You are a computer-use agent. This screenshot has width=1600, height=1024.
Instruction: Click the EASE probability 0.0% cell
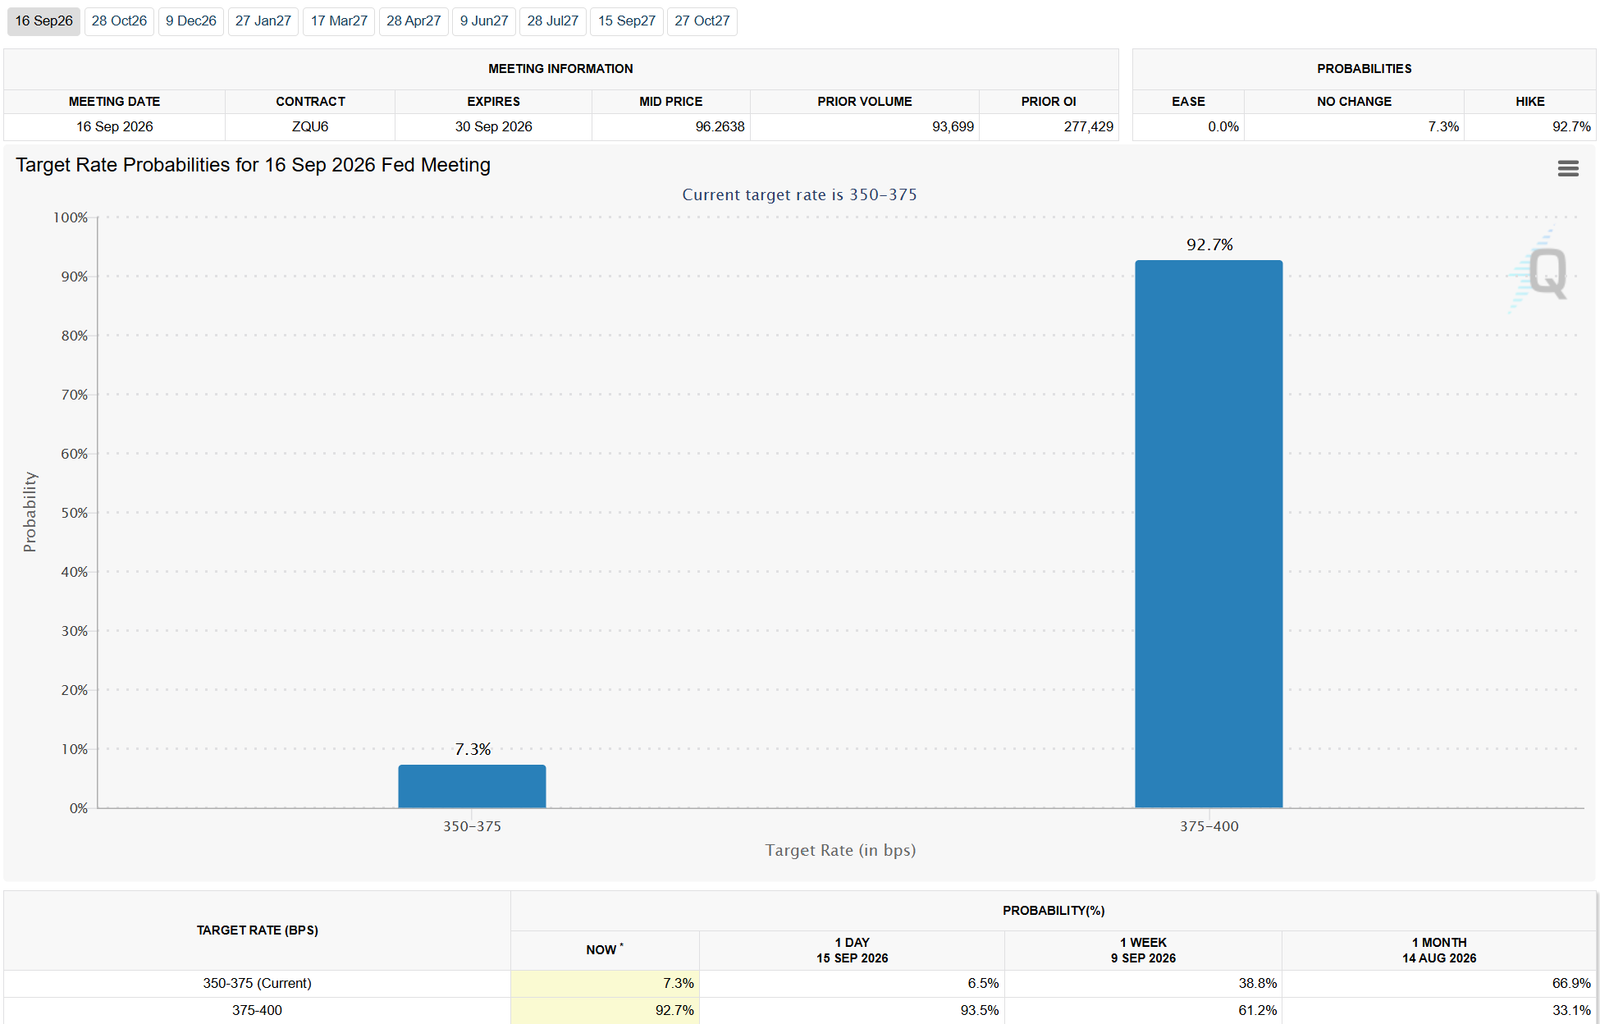[1188, 127]
